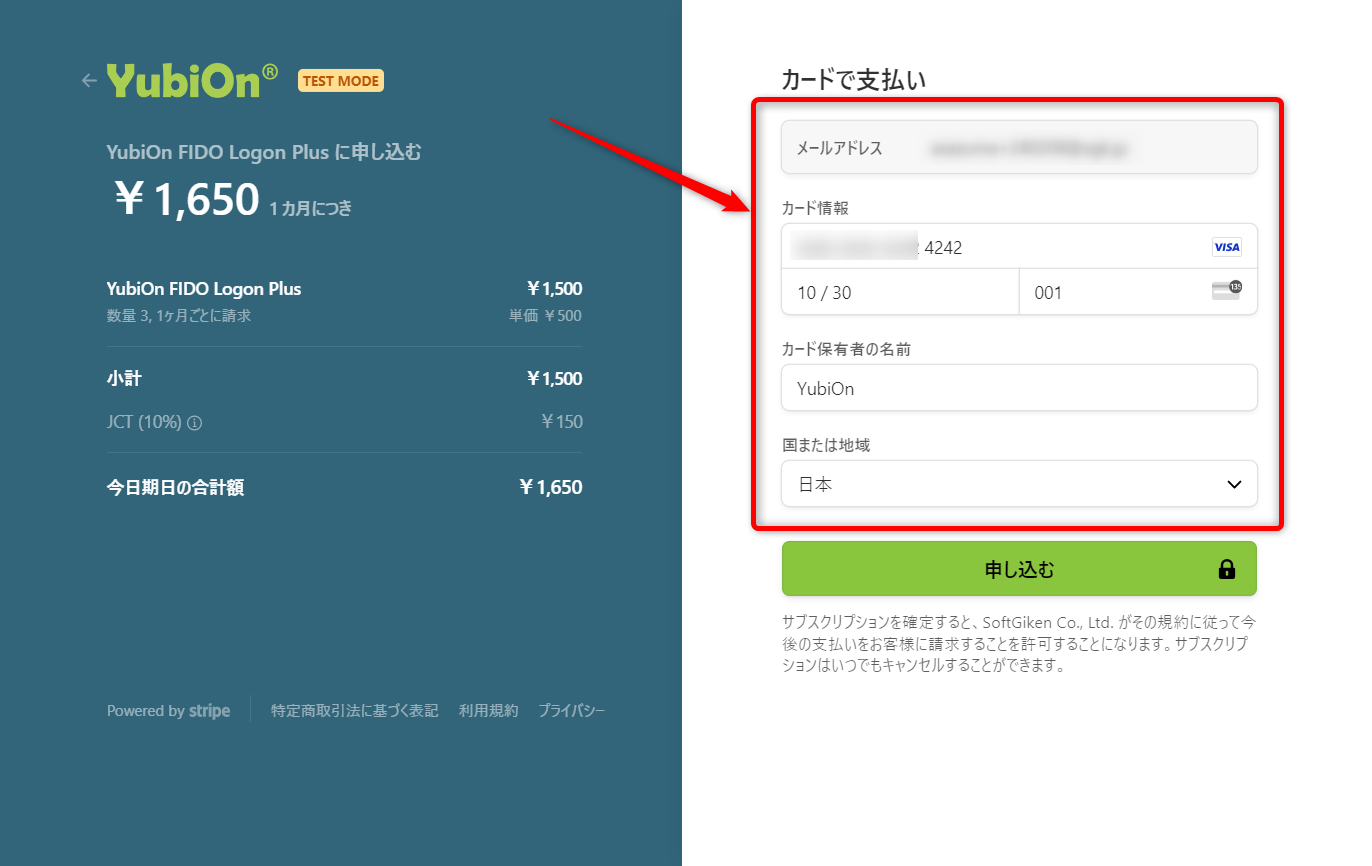Click the メールアドレス email field
The image size is (1372, 866).
[1019, 148]
